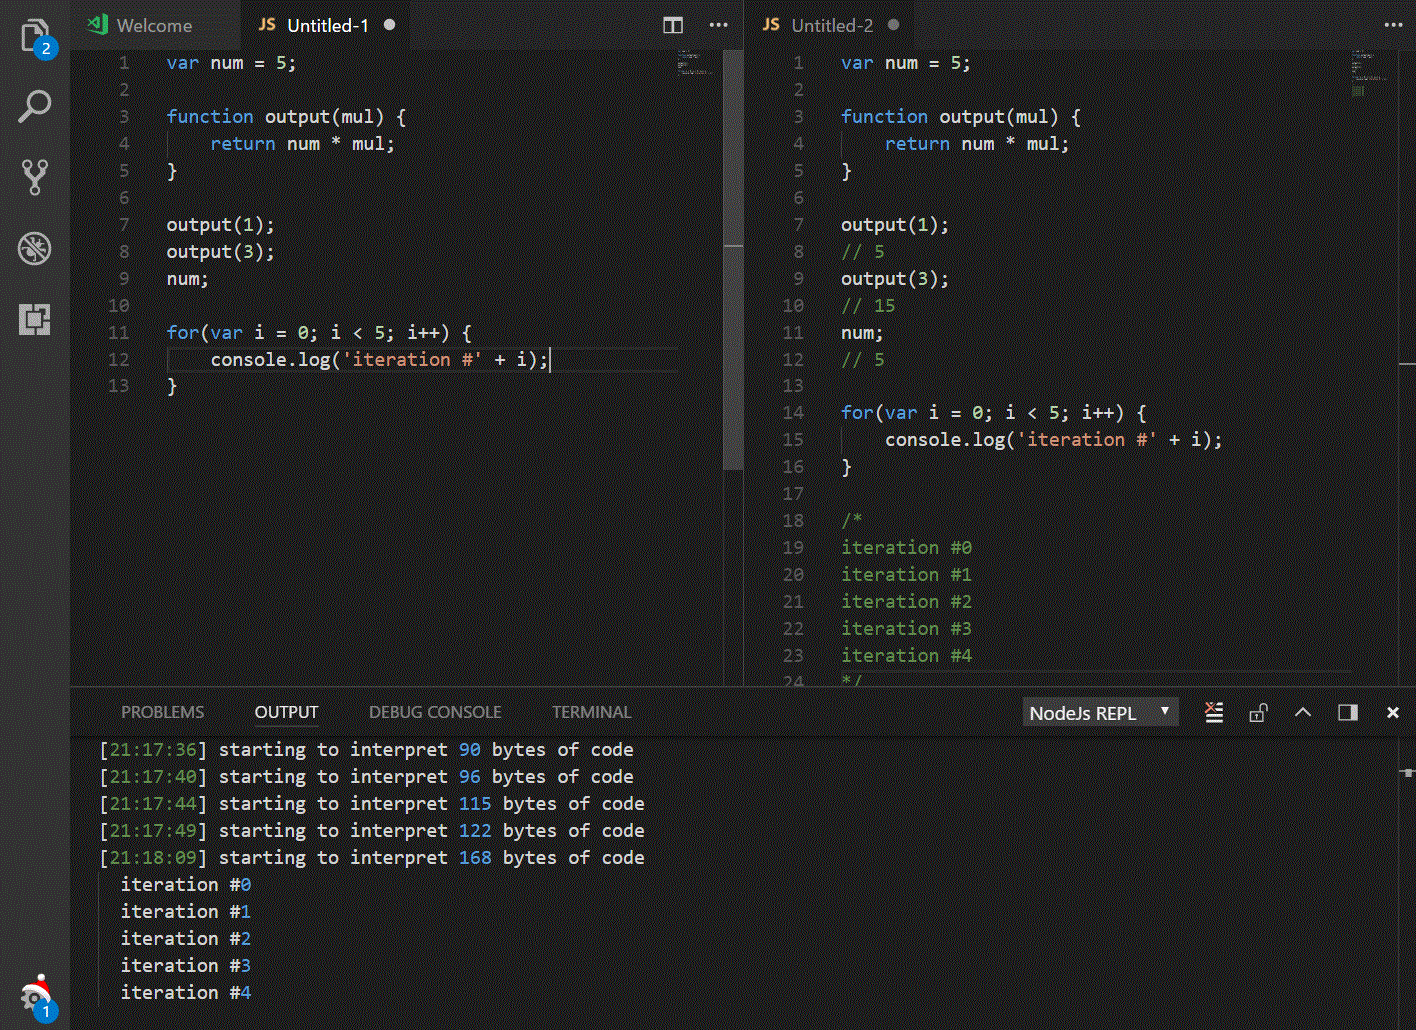This screenshot has width=1416, height=1030.
Task: Select the PROBLEMS panel
Action: 162,712
